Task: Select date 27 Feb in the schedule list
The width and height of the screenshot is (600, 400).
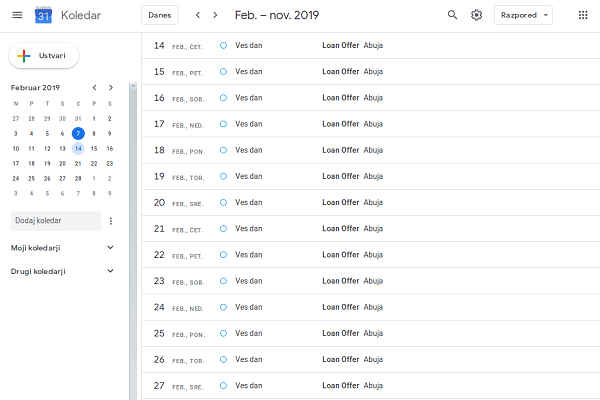Action: click(x=159, y=385)
